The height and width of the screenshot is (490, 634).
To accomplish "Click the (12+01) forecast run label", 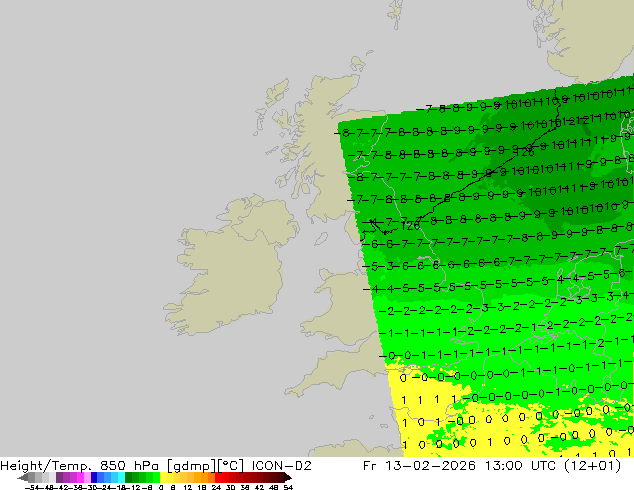I will pos(593,466).
